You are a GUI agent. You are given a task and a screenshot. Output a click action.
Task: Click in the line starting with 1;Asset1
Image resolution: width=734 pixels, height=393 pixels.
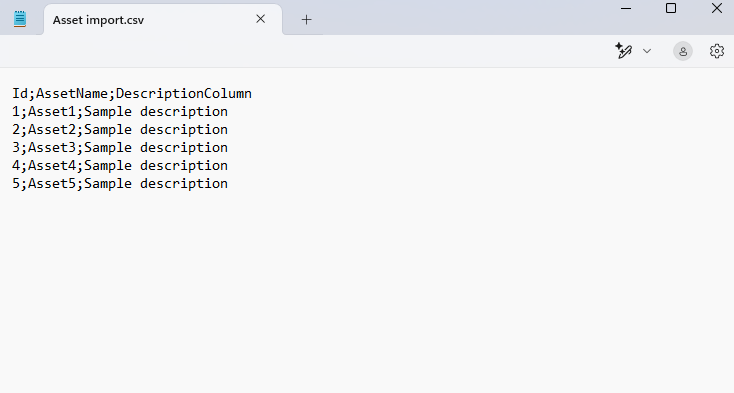click(120, 112)
